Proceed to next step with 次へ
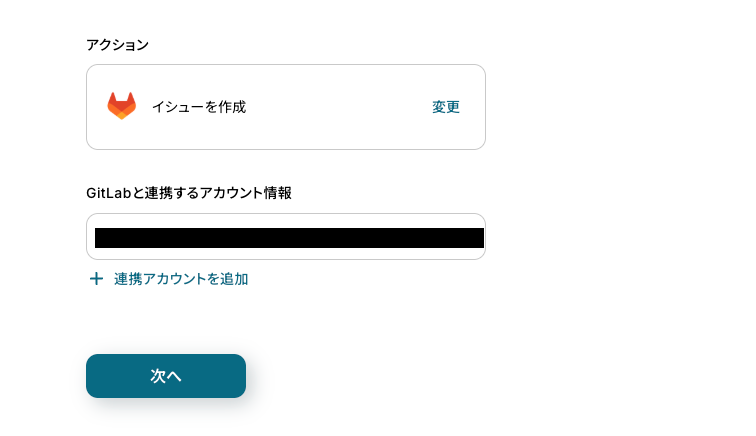756x436 pixels. click(166, 376)
